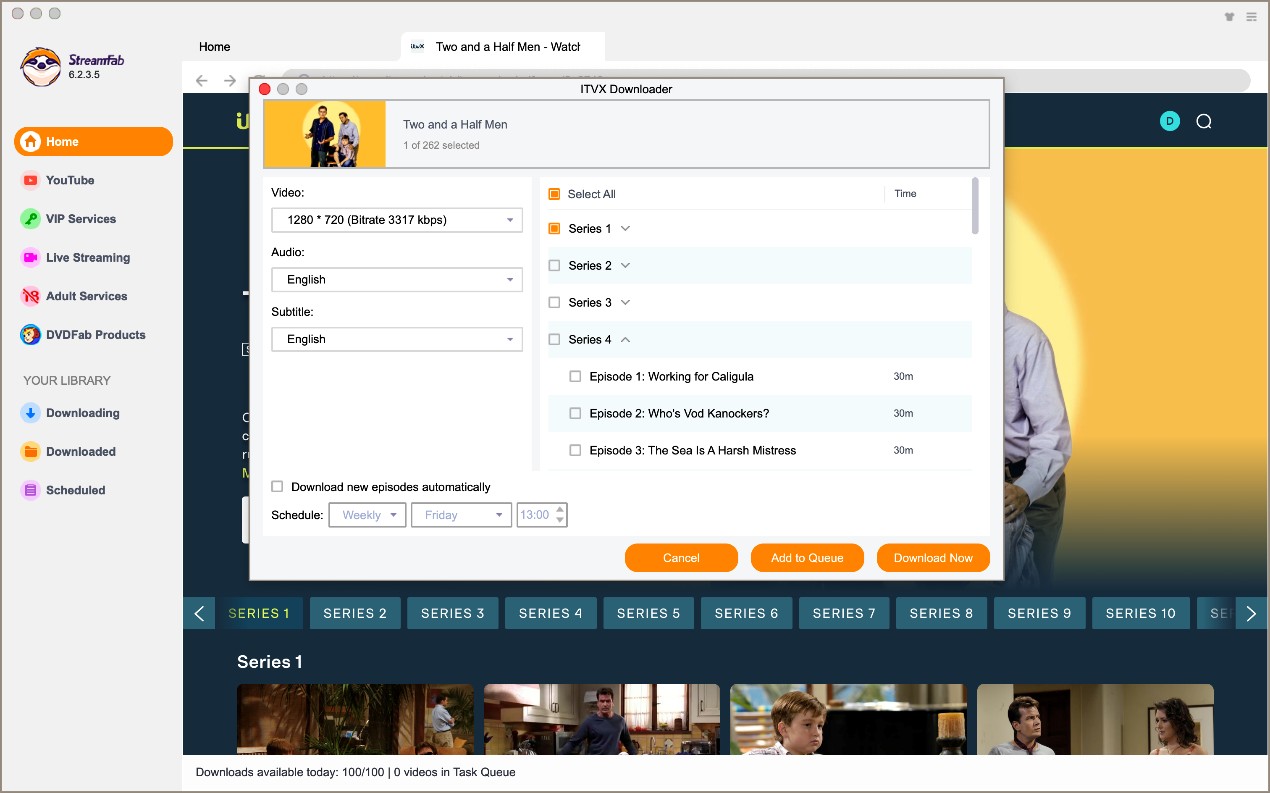Click the browser back arrow

(202, 81)
